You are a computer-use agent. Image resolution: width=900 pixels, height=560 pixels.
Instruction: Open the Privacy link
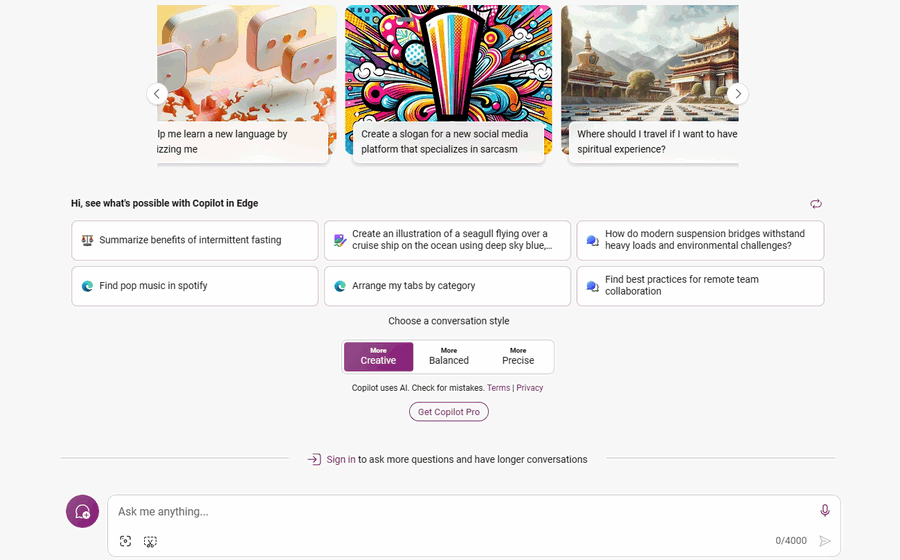[x=529, y=388]
